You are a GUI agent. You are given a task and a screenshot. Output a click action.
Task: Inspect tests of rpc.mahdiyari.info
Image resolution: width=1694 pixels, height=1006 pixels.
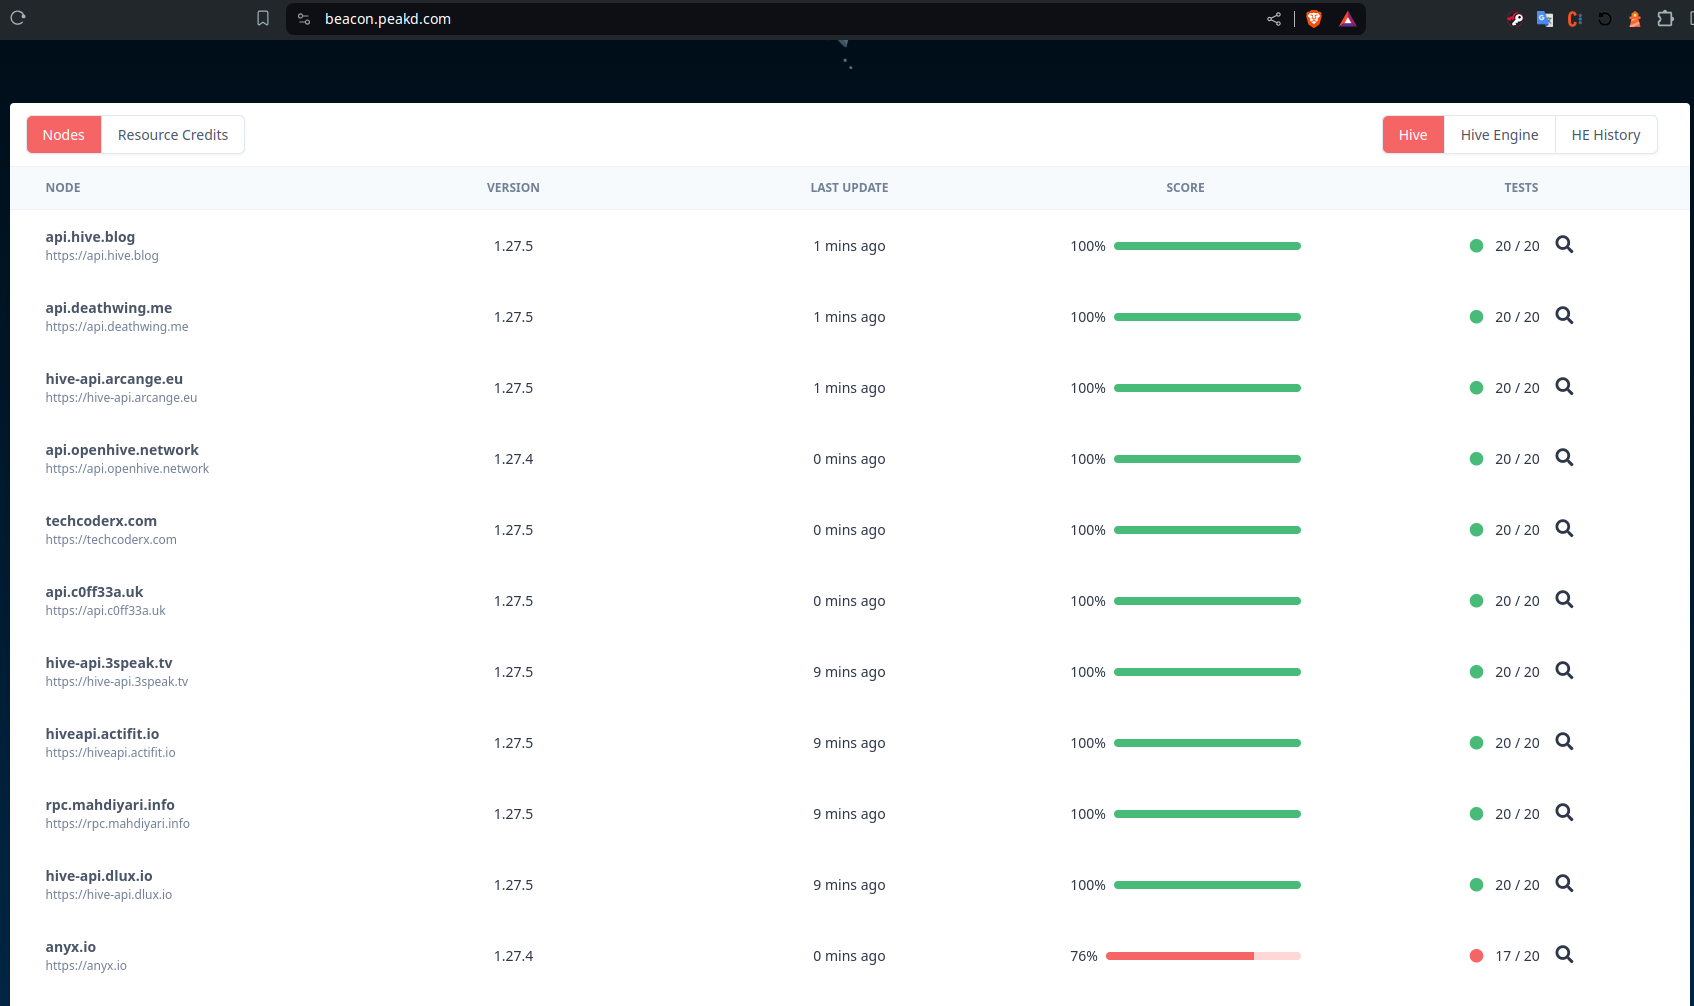coord(1564,813)
